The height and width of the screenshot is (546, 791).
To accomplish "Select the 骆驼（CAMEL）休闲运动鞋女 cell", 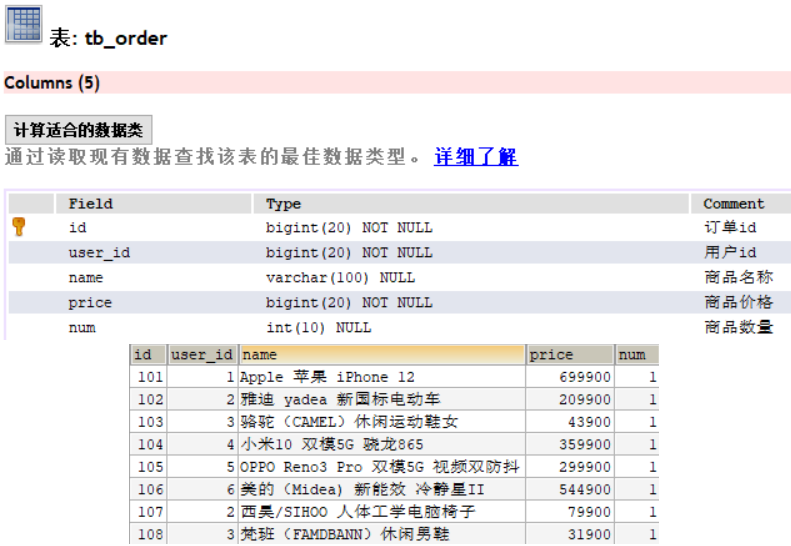I will pos(382,422).
